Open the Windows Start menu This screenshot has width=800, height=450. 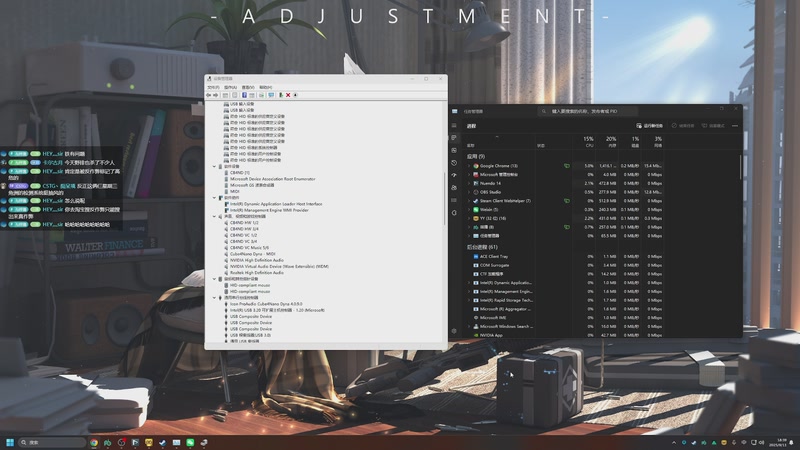pos(10,442)
